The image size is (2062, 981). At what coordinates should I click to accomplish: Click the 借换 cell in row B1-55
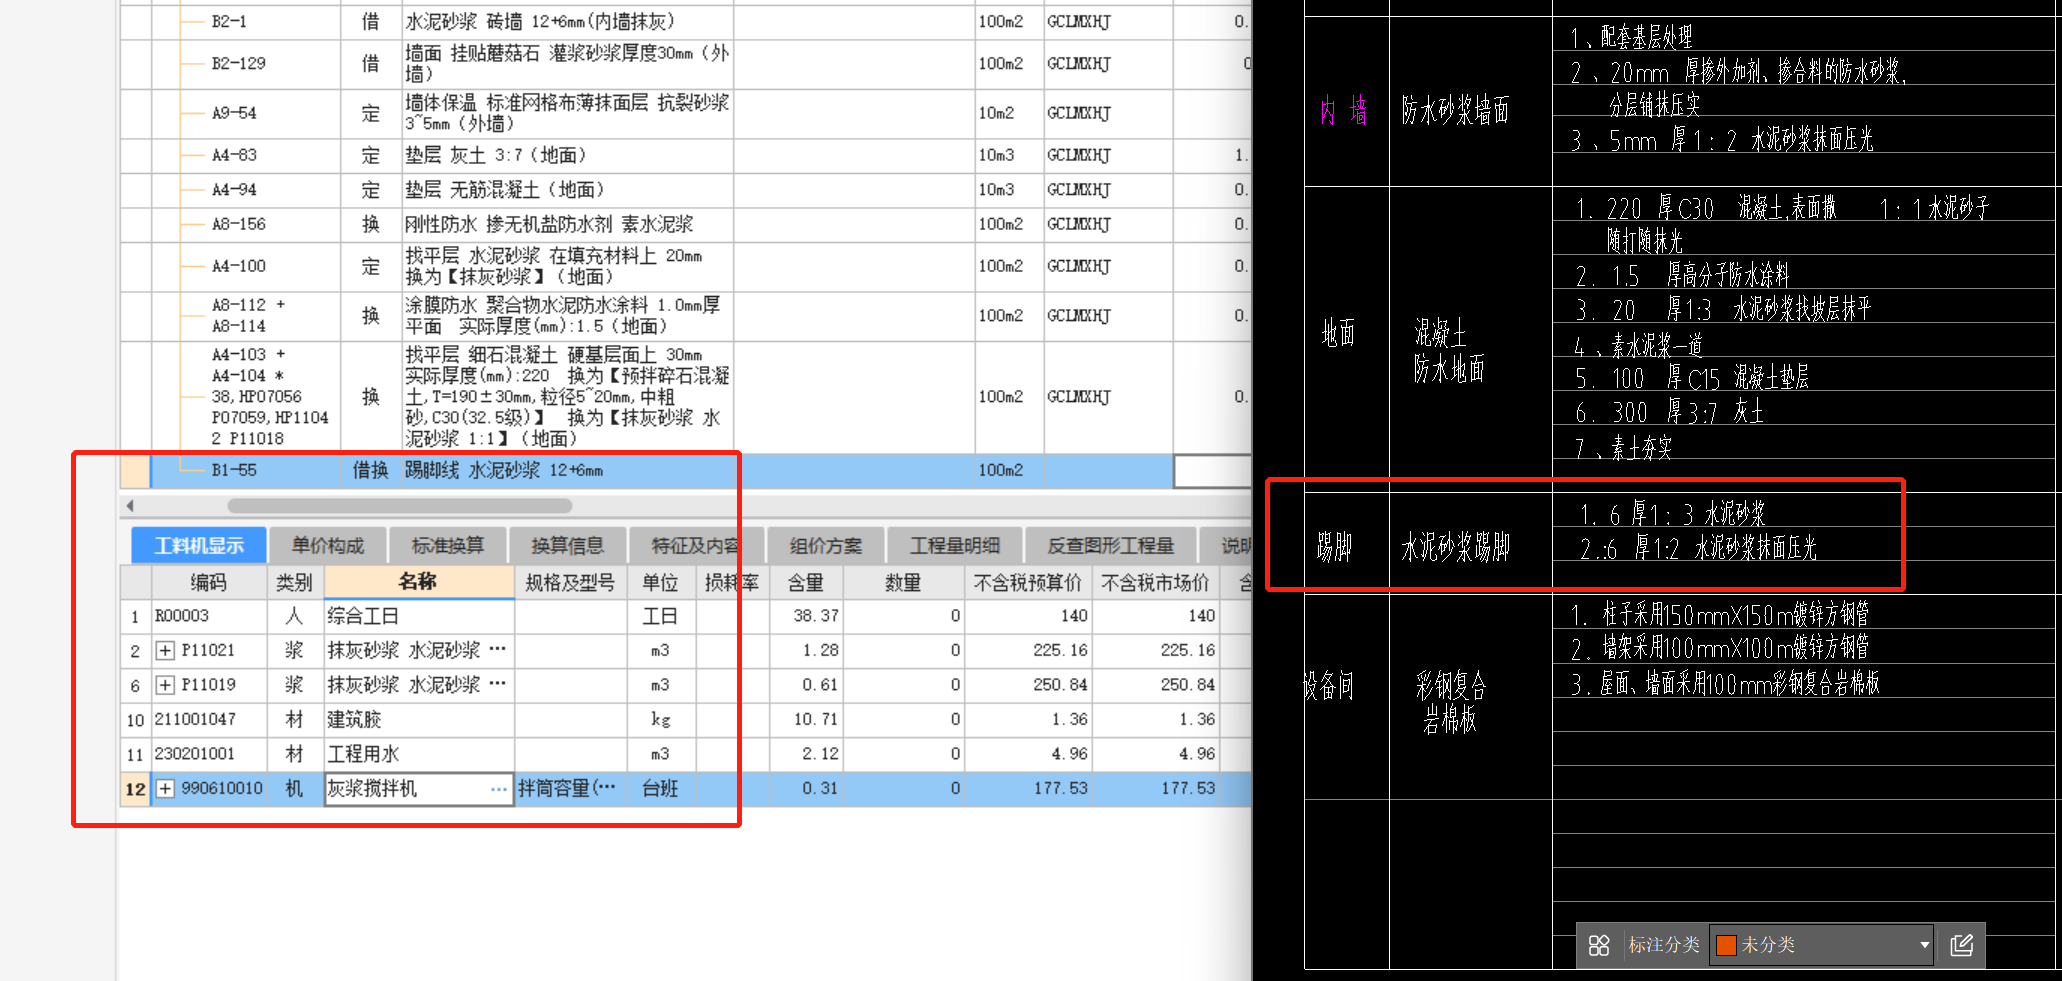(371, 471)
